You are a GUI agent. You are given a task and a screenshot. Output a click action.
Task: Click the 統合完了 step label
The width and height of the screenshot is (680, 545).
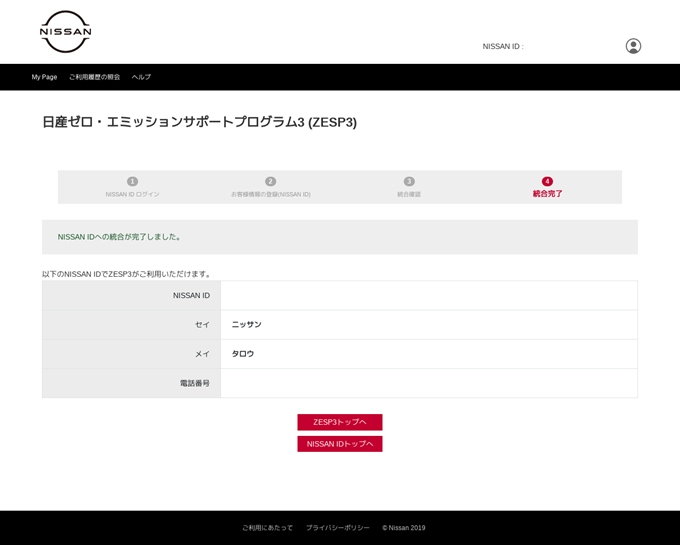click(547, 194)
